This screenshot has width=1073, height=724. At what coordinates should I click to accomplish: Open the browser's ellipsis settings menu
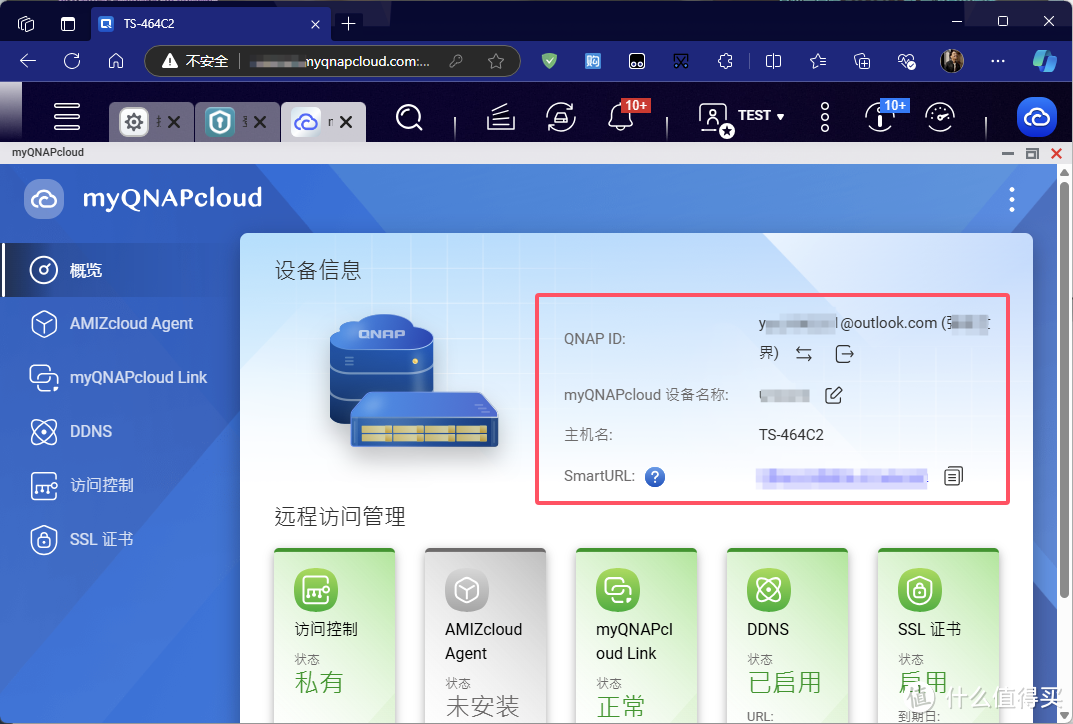(x=997, y=61)
